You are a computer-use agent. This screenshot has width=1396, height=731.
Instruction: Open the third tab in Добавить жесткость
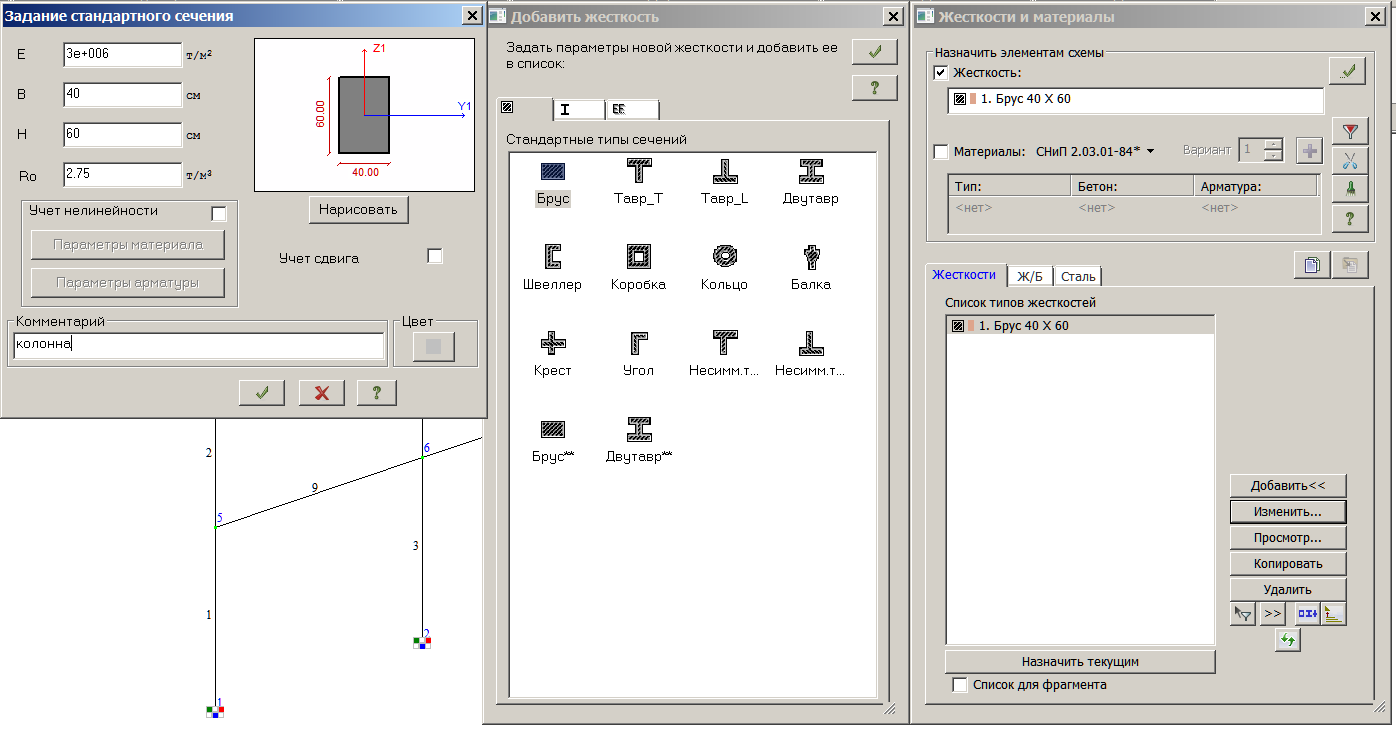[632, 109]
